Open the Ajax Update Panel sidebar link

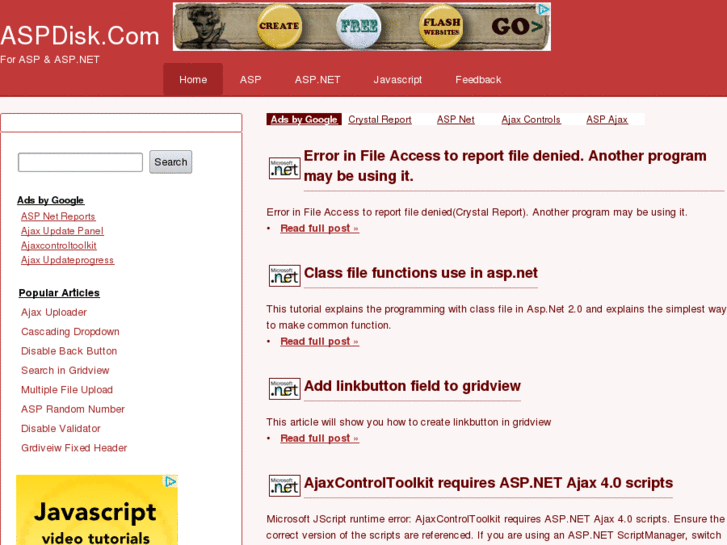tap(62, 231)
